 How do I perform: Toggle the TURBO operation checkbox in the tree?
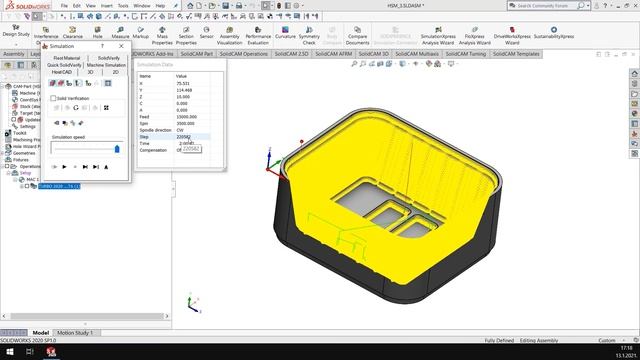(27, 186)
